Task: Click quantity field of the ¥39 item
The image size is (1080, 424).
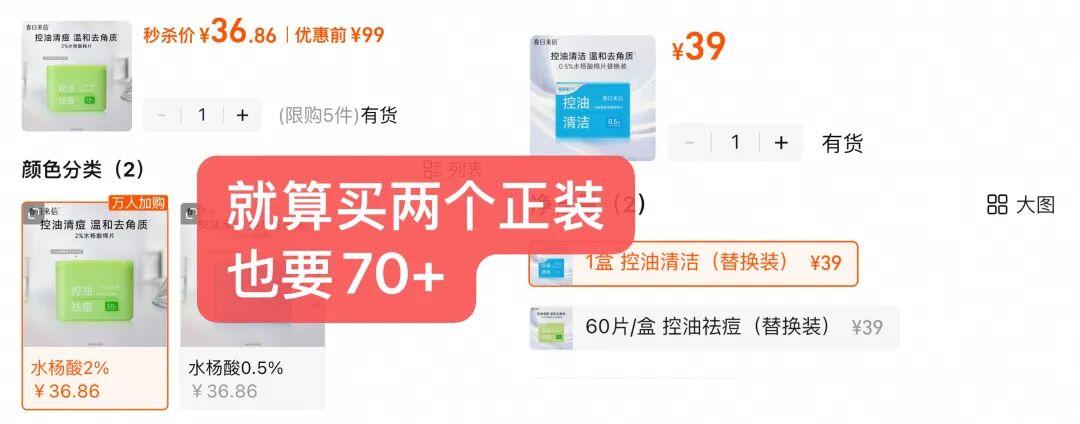Action: (x=735, y=142)
